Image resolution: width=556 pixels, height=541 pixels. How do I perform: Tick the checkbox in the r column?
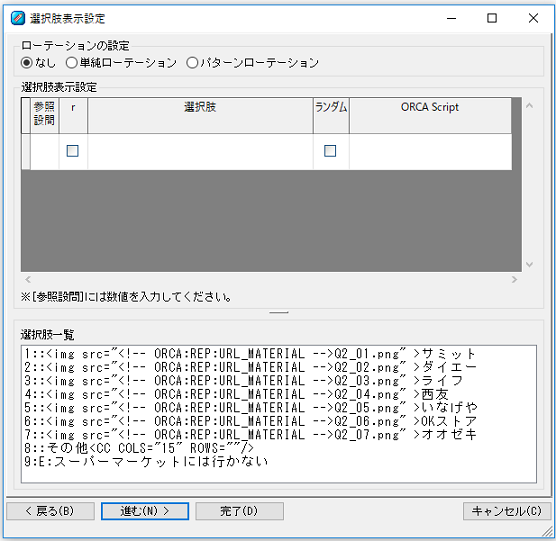tap(73, 151)
